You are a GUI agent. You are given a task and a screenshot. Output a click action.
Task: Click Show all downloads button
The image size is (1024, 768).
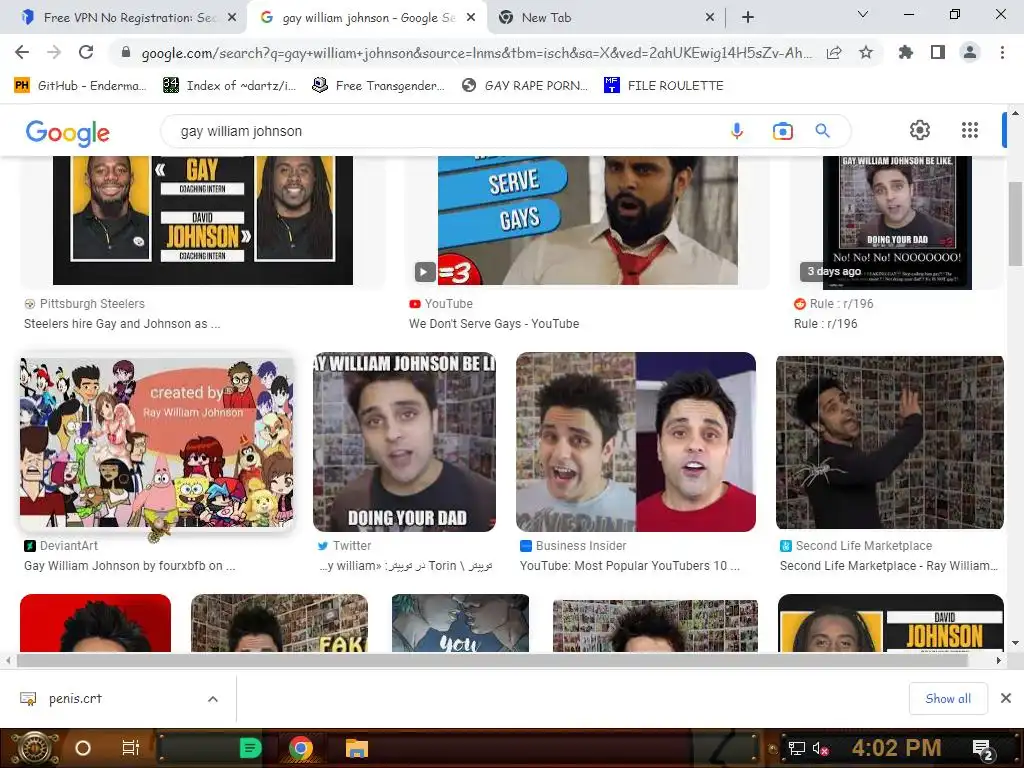tap(948, 699)
